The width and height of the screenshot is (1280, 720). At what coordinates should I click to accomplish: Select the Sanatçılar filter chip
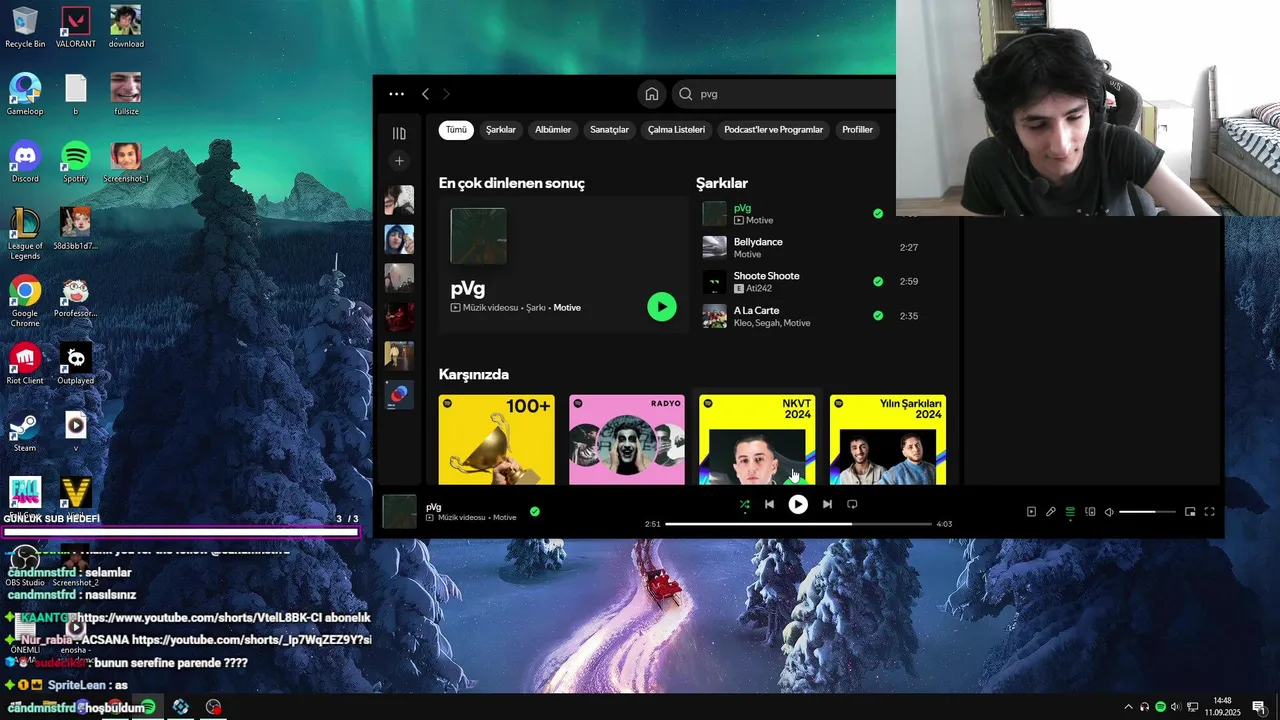(x=609, y=130)
